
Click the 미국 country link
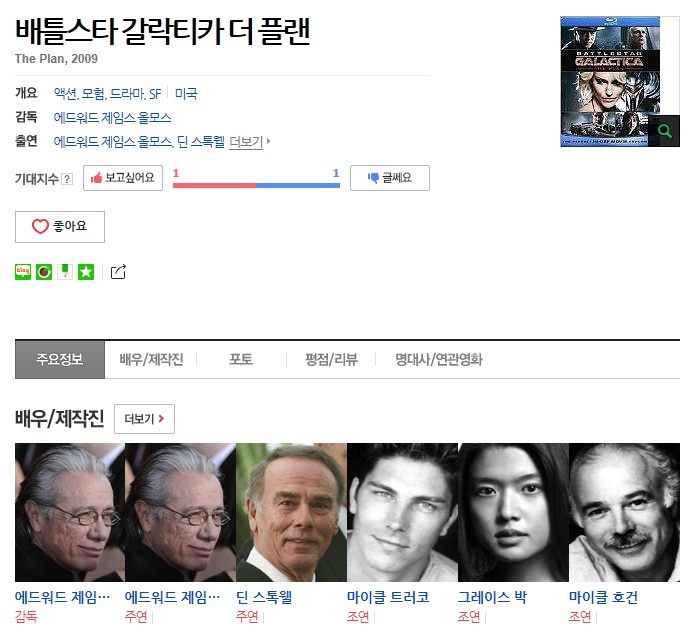coord(186,93)
